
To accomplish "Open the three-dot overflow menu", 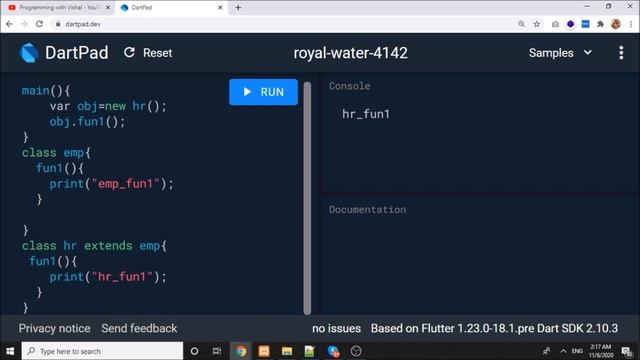I will click(621, 53).
